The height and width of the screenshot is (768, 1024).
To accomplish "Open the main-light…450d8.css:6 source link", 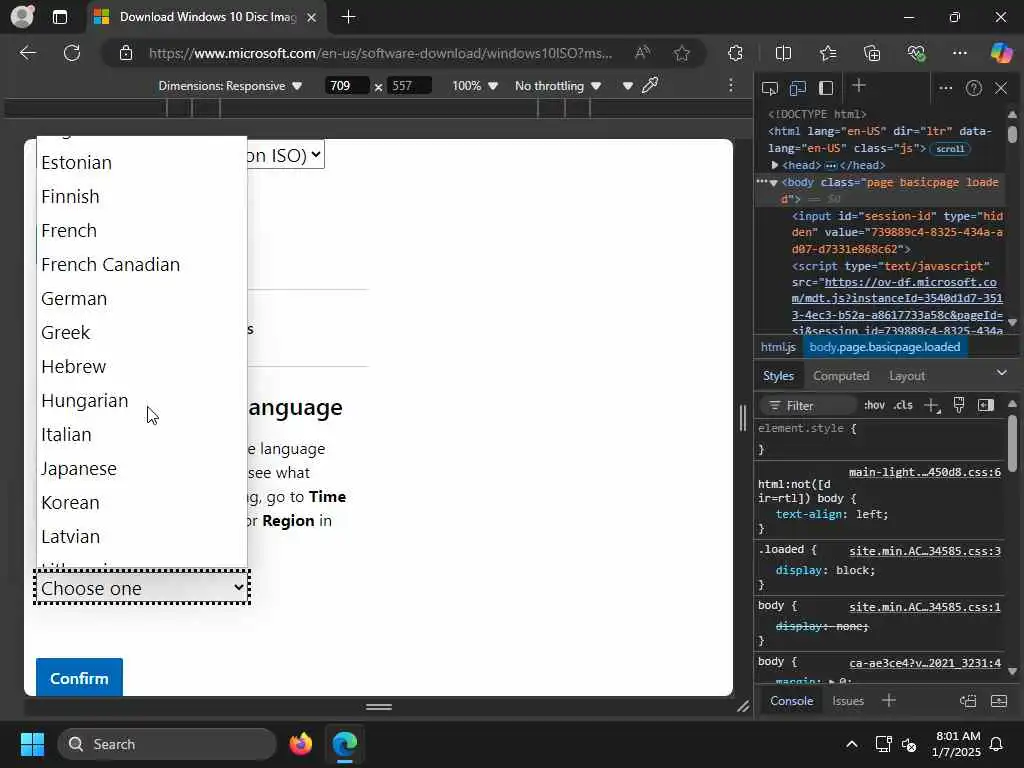I will [x=925, y=472].
